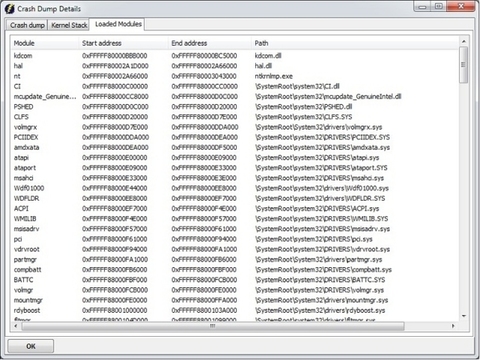Click the vertical scrollbar up arrow
The height and width of the screenshot is (360, 480).
tap(463, 41)
